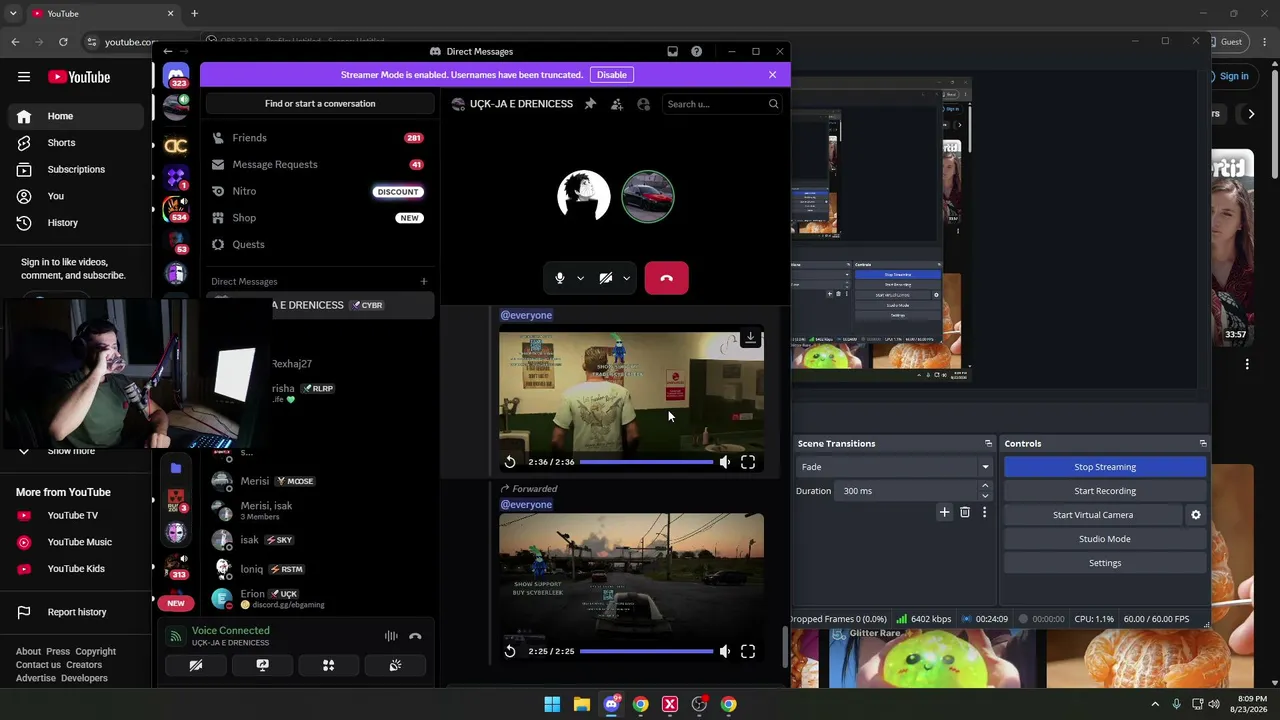Viewport: 1280px width, 720px height.
Task: Remove scene transition with trash icon
Action: [965, 513]
